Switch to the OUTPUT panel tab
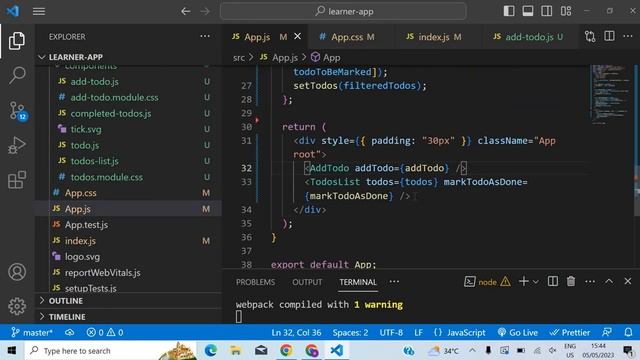This screenshot has height=360, width=640. click(307, 282)
